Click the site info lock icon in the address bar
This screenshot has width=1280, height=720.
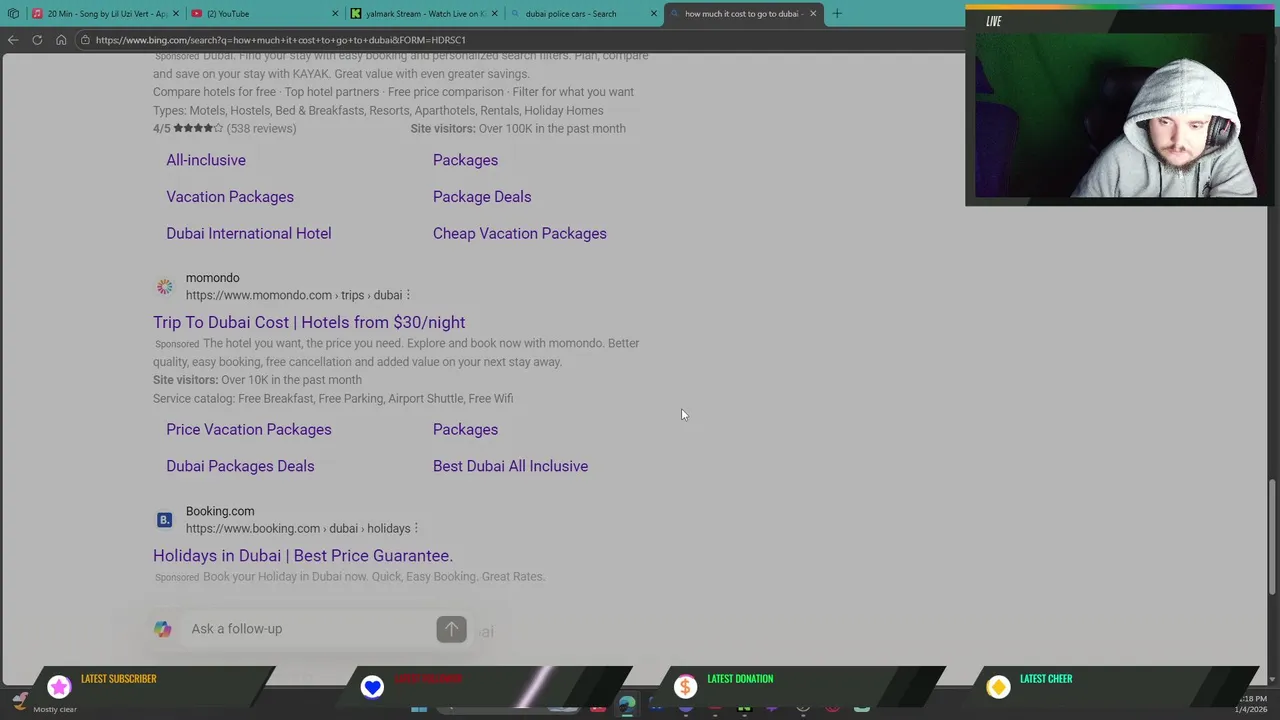point(86,40)
